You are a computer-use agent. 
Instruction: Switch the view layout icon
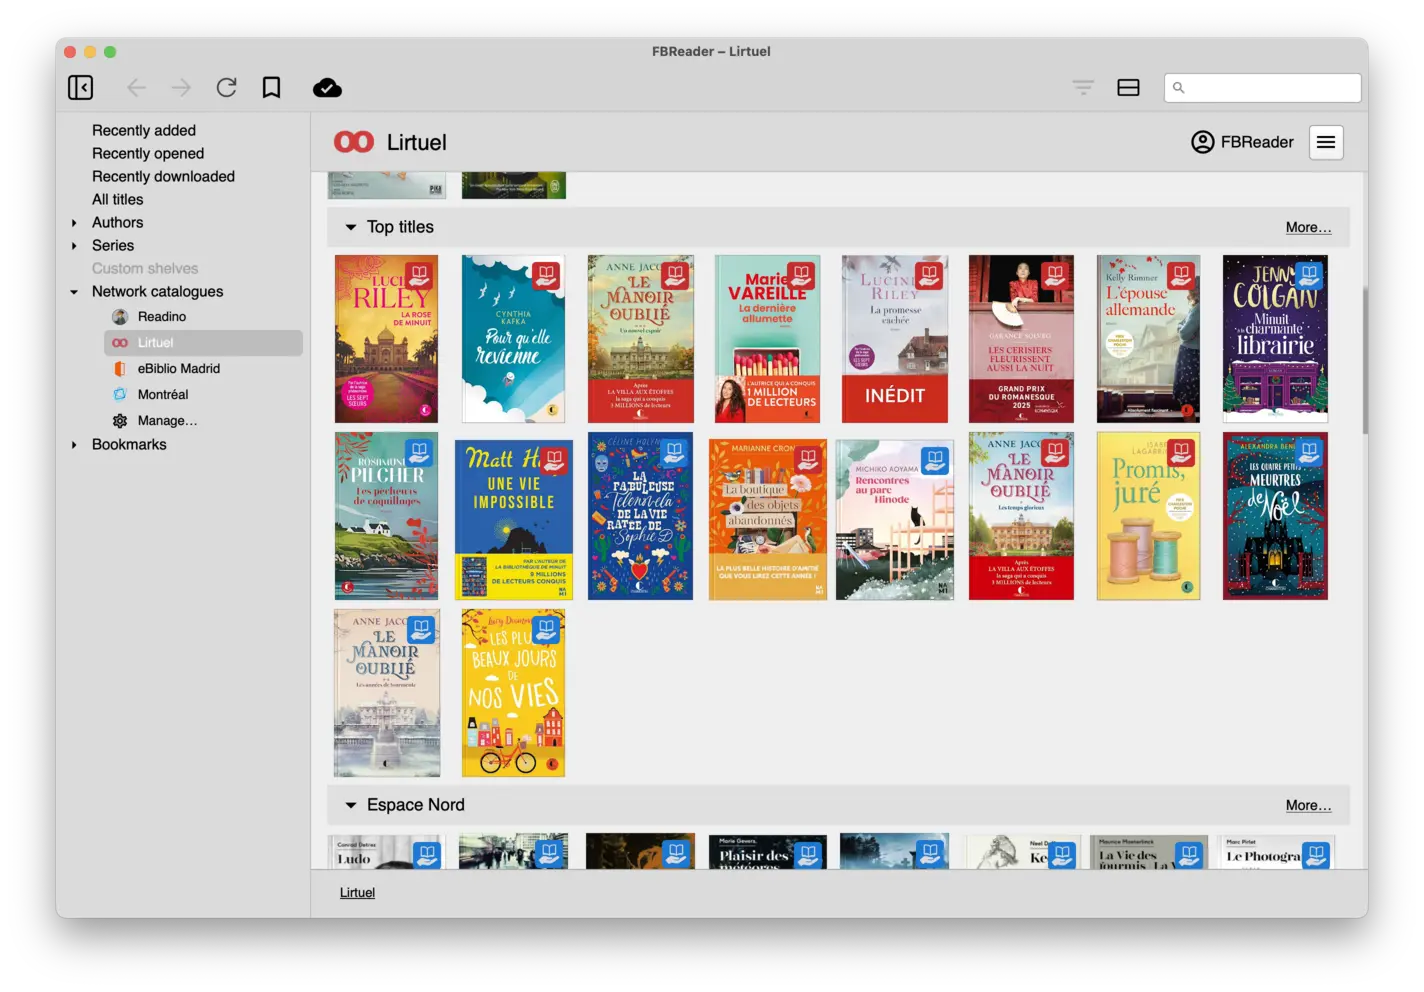pyautogui.click(x=1129, y=88)
